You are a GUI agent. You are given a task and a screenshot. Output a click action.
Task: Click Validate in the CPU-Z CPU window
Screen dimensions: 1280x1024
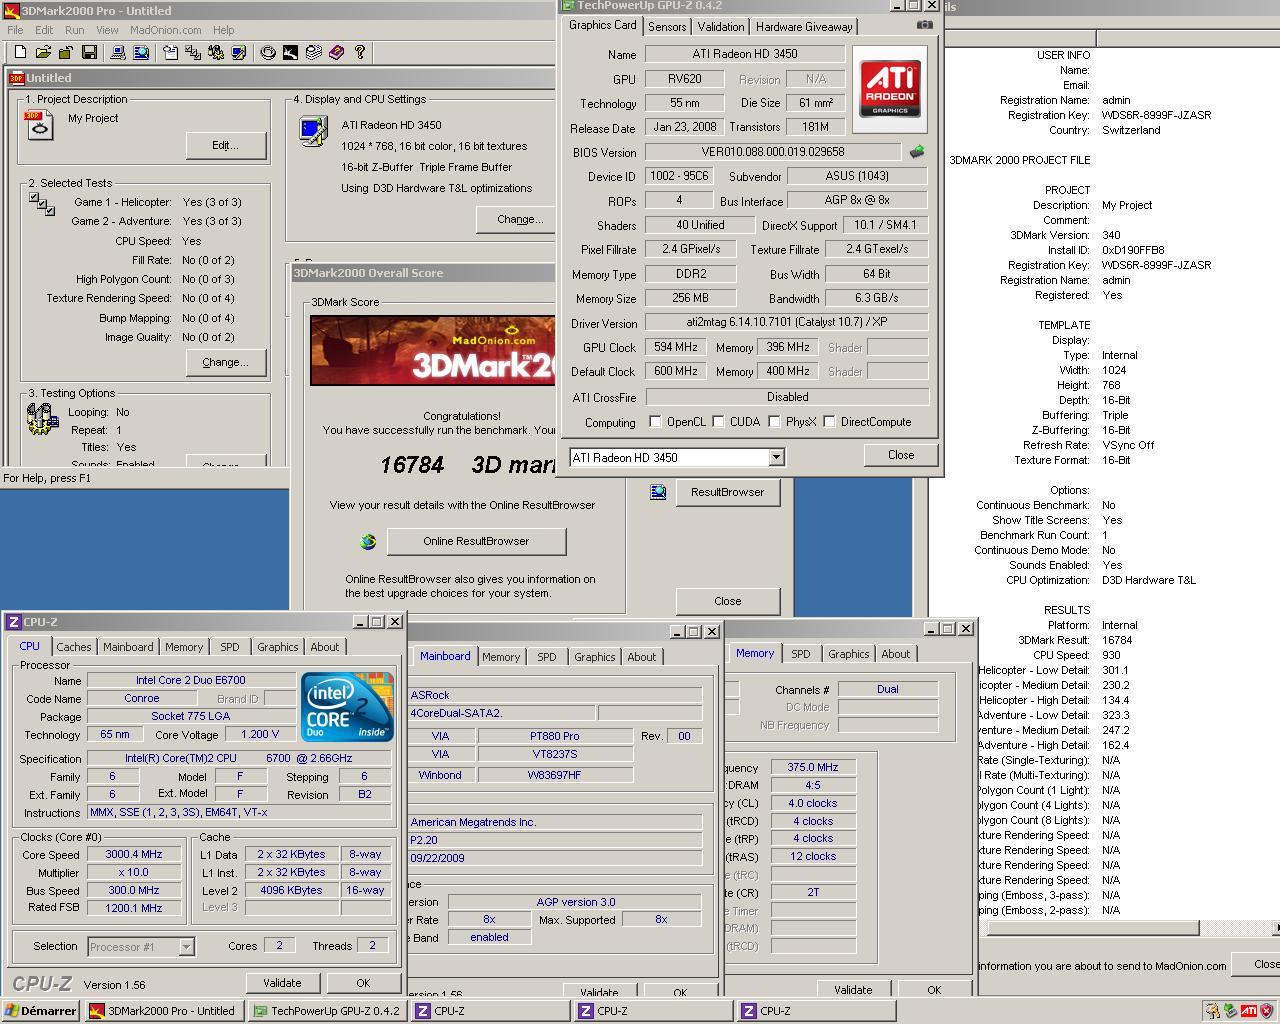282,983
